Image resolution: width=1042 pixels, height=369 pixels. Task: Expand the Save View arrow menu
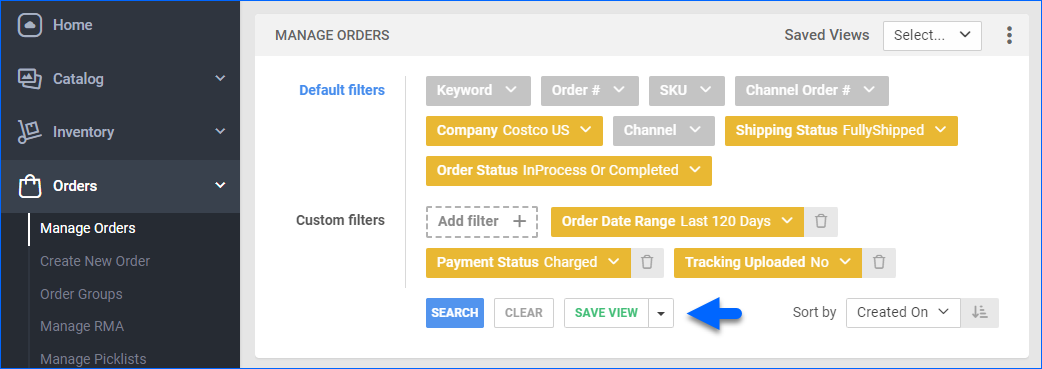tap(661, 313)
